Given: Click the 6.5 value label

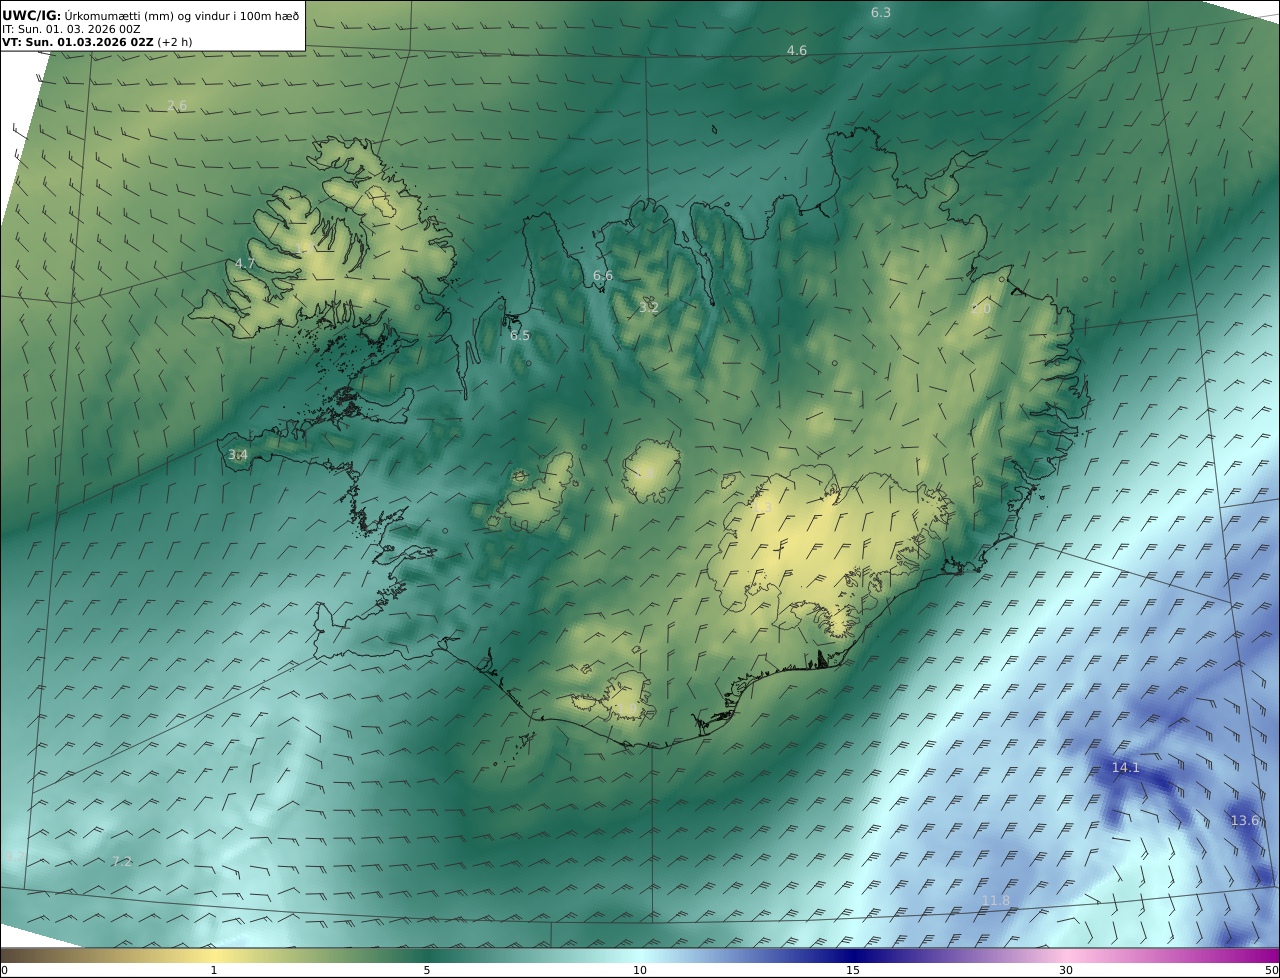Looking at the screenshot, I should (x=520, y=336).
